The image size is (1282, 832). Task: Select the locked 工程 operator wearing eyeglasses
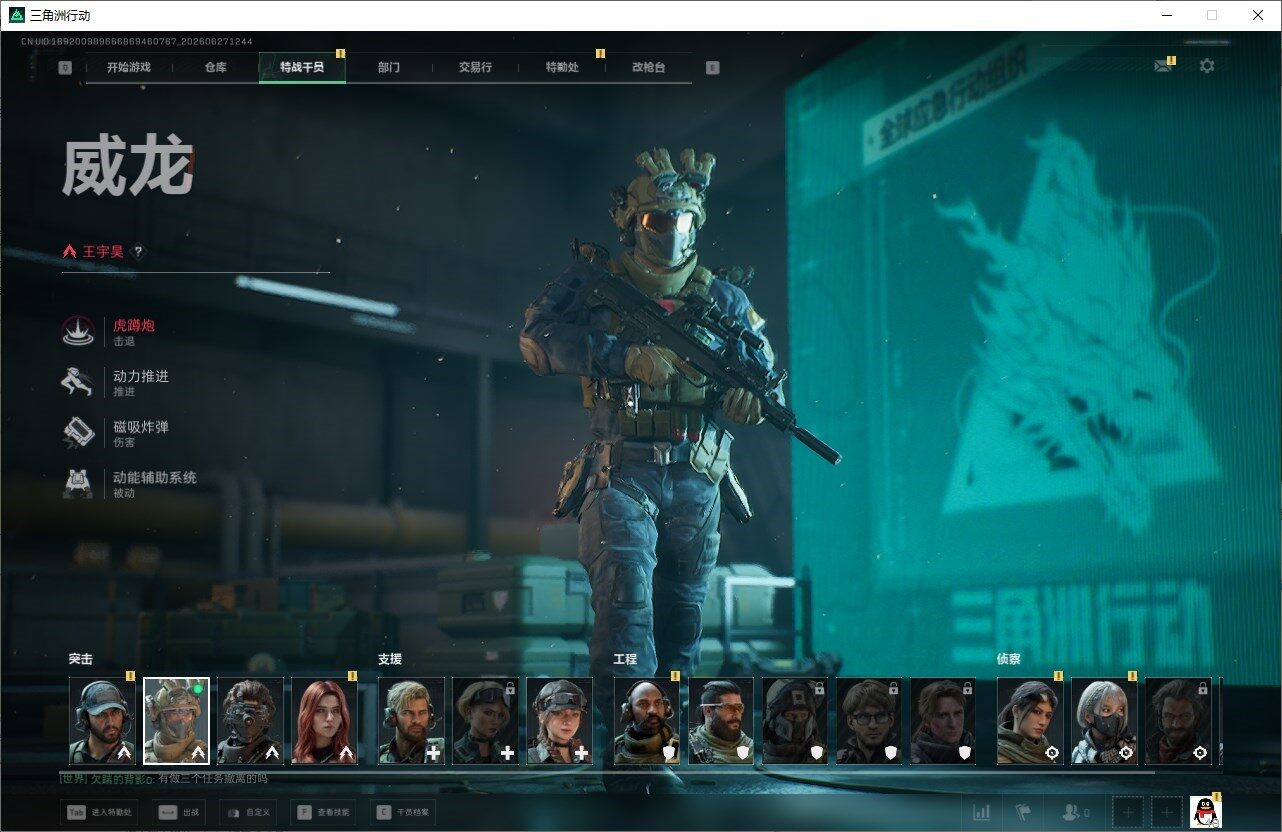[x=869, y=721]
